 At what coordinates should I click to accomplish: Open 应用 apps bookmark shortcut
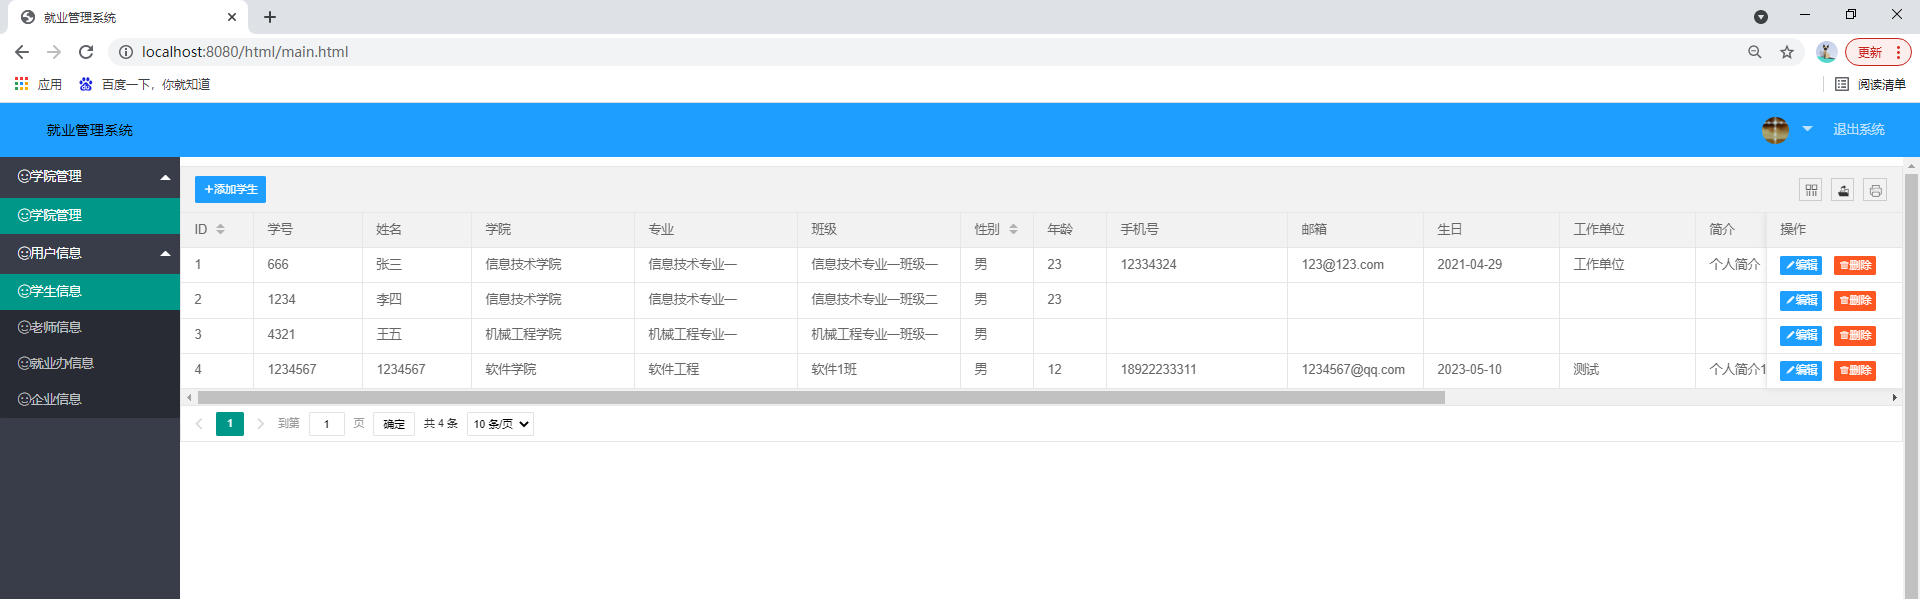coord(38,84)
